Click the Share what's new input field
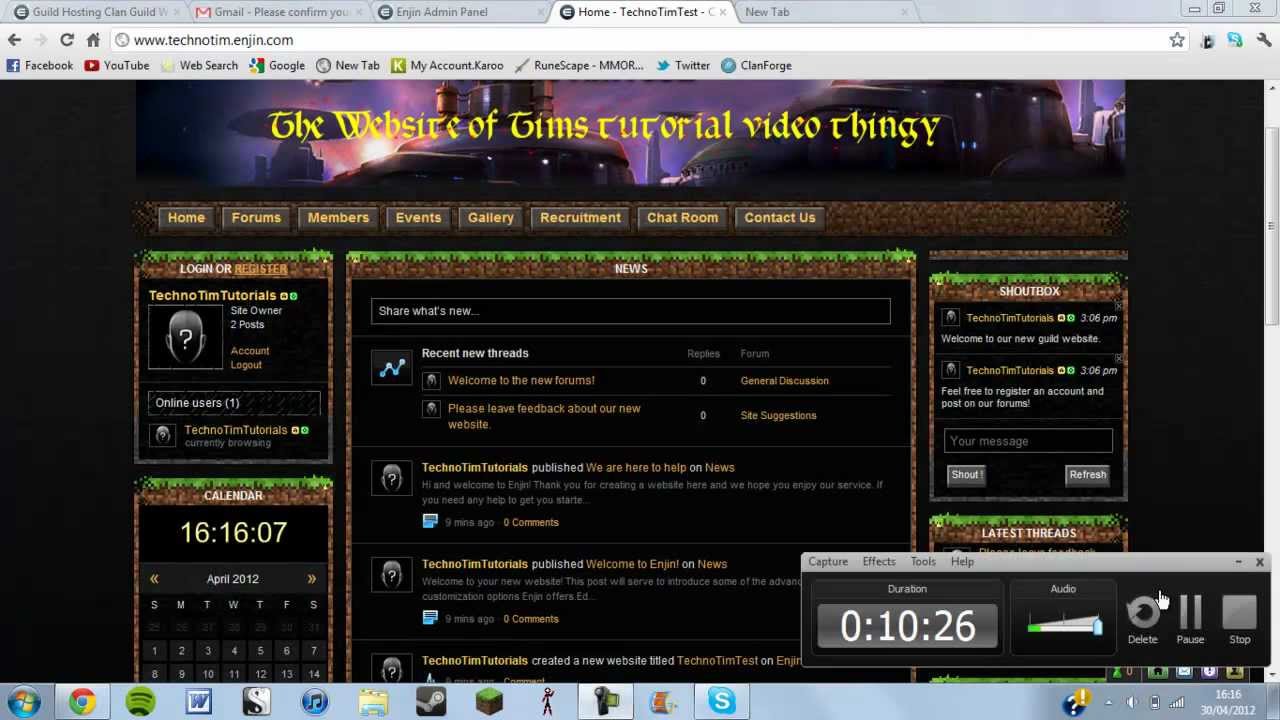1280x720 pixels. click(630, 311)
